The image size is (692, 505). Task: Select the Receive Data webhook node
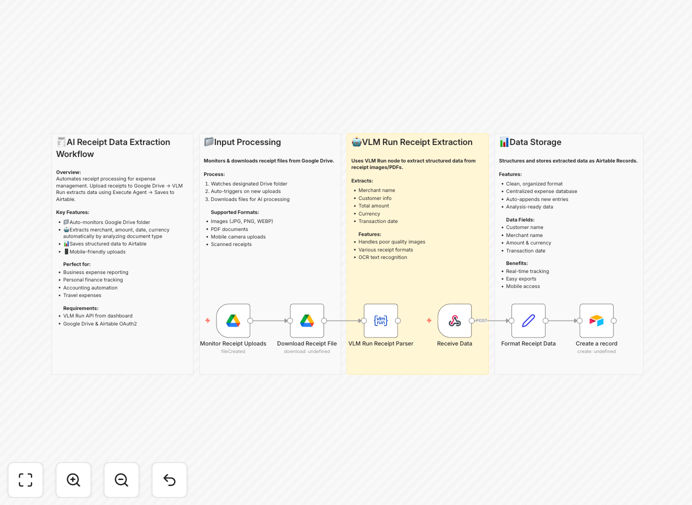(455, 320)
